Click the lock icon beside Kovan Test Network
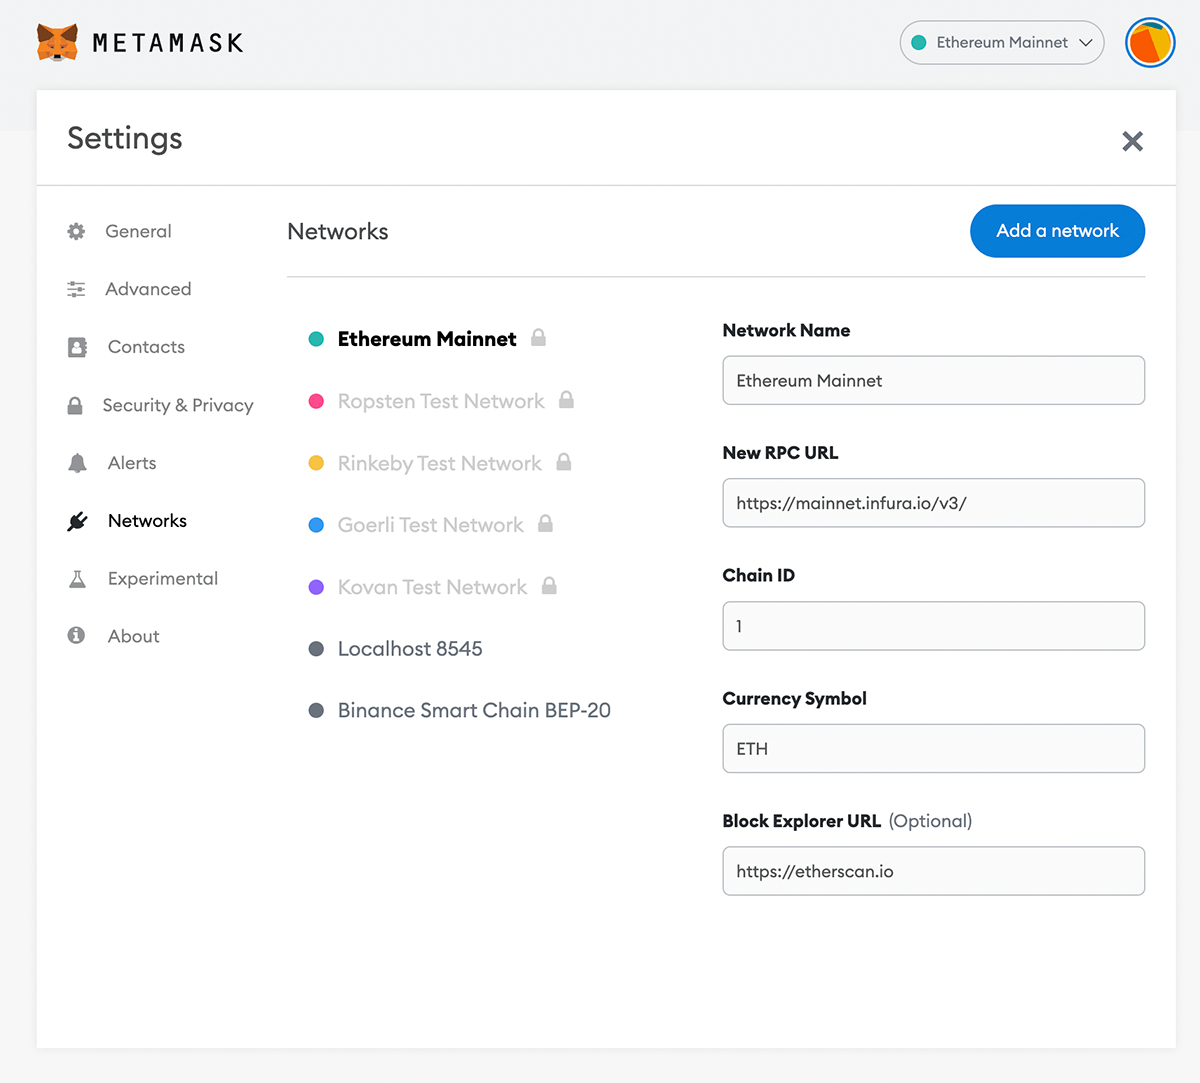Image resolution: width=1200 pixels, height=1083 pixels. tap(549, 585)
